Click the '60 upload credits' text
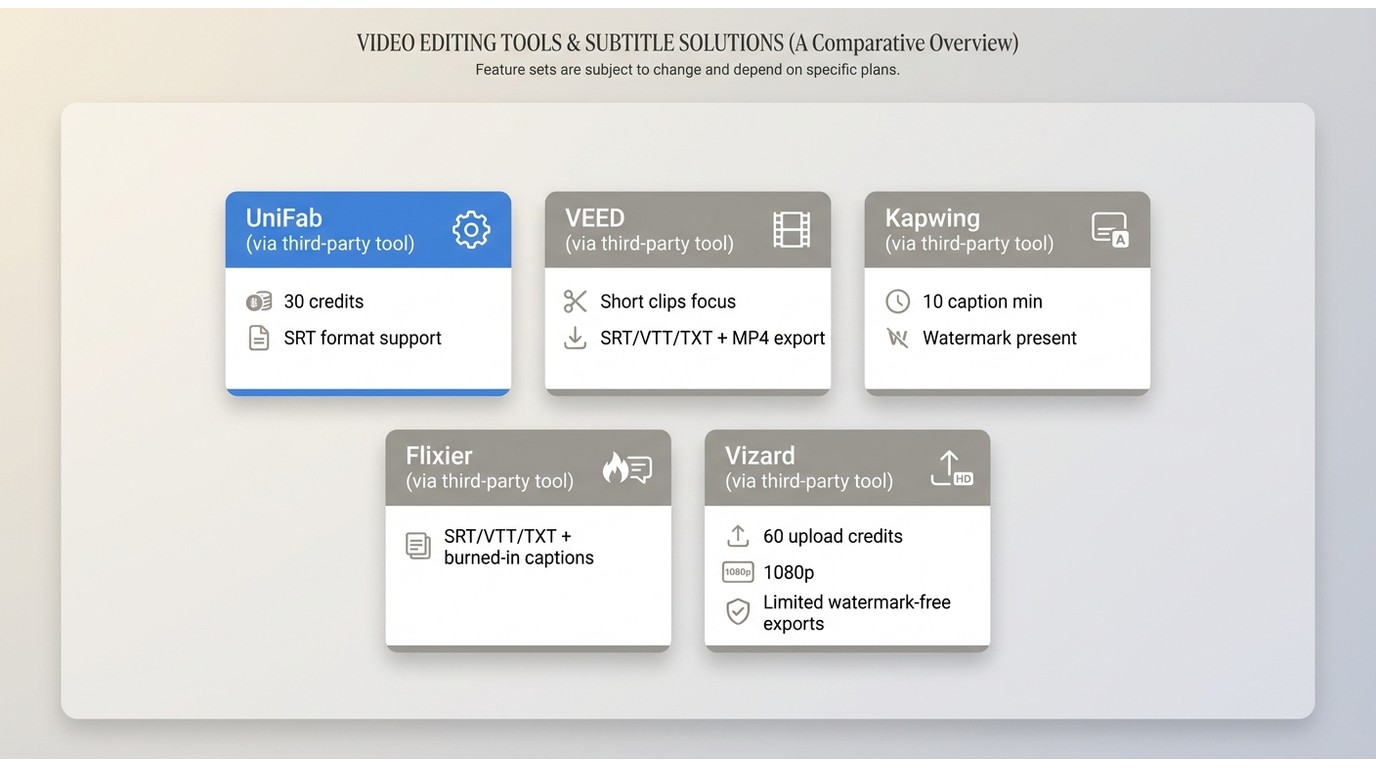 (x=833, y=536)
